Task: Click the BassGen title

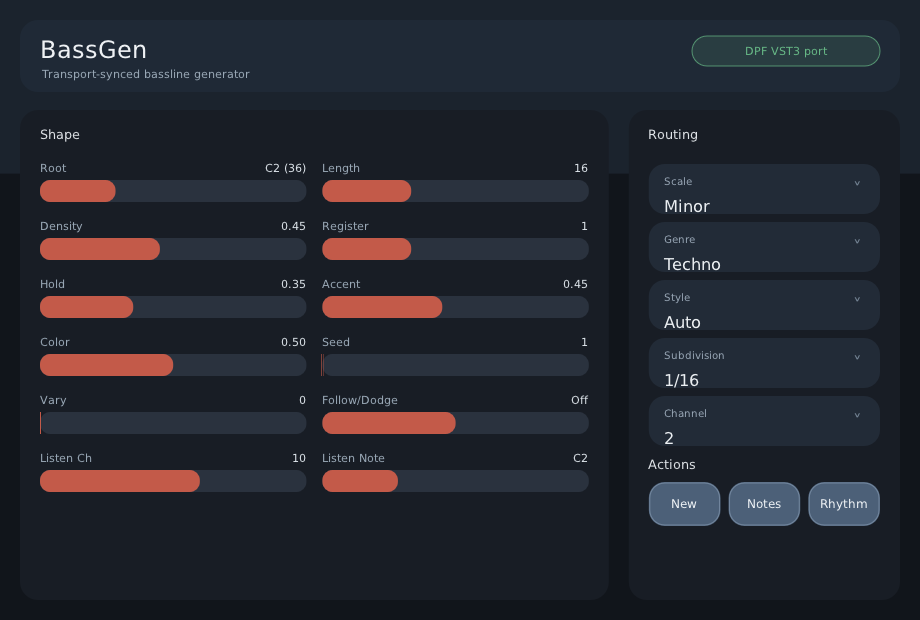Action: point(93,50)
